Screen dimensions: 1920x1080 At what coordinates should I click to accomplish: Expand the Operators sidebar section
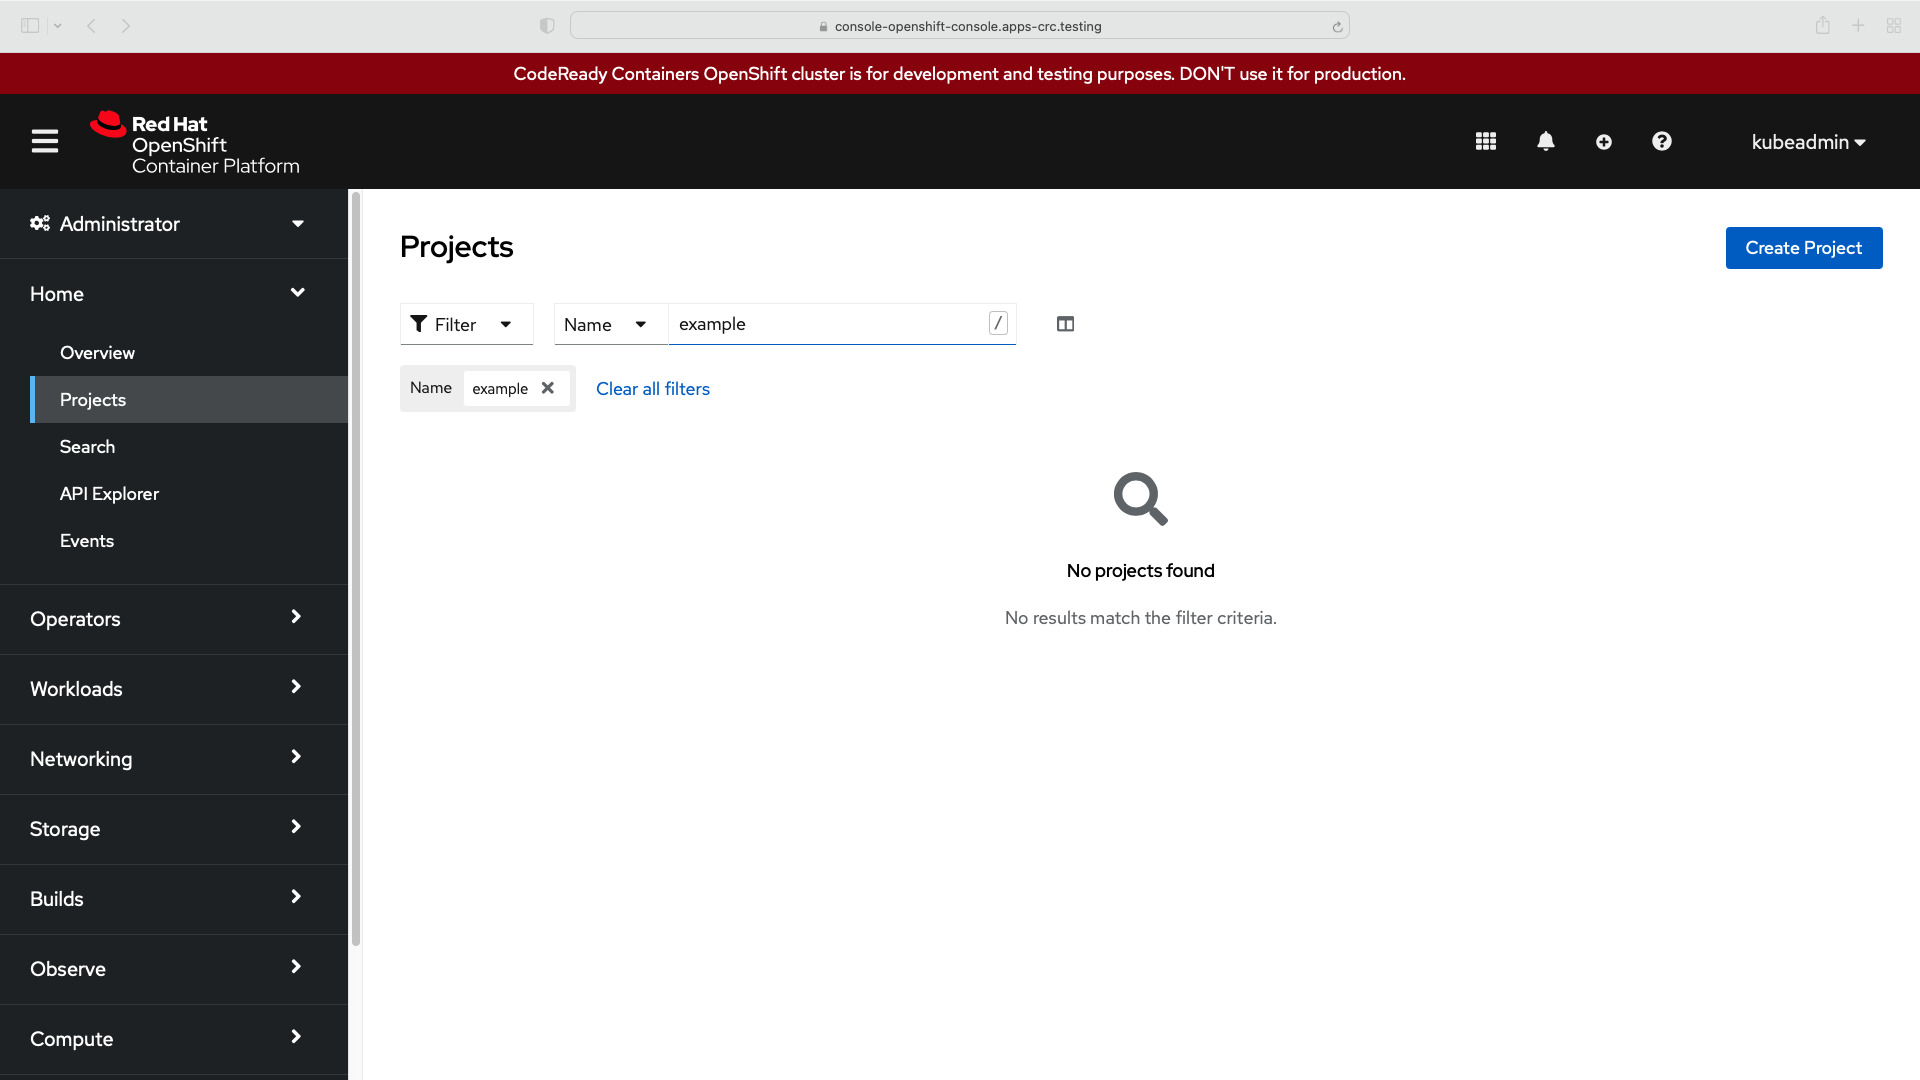click(169, 617)
